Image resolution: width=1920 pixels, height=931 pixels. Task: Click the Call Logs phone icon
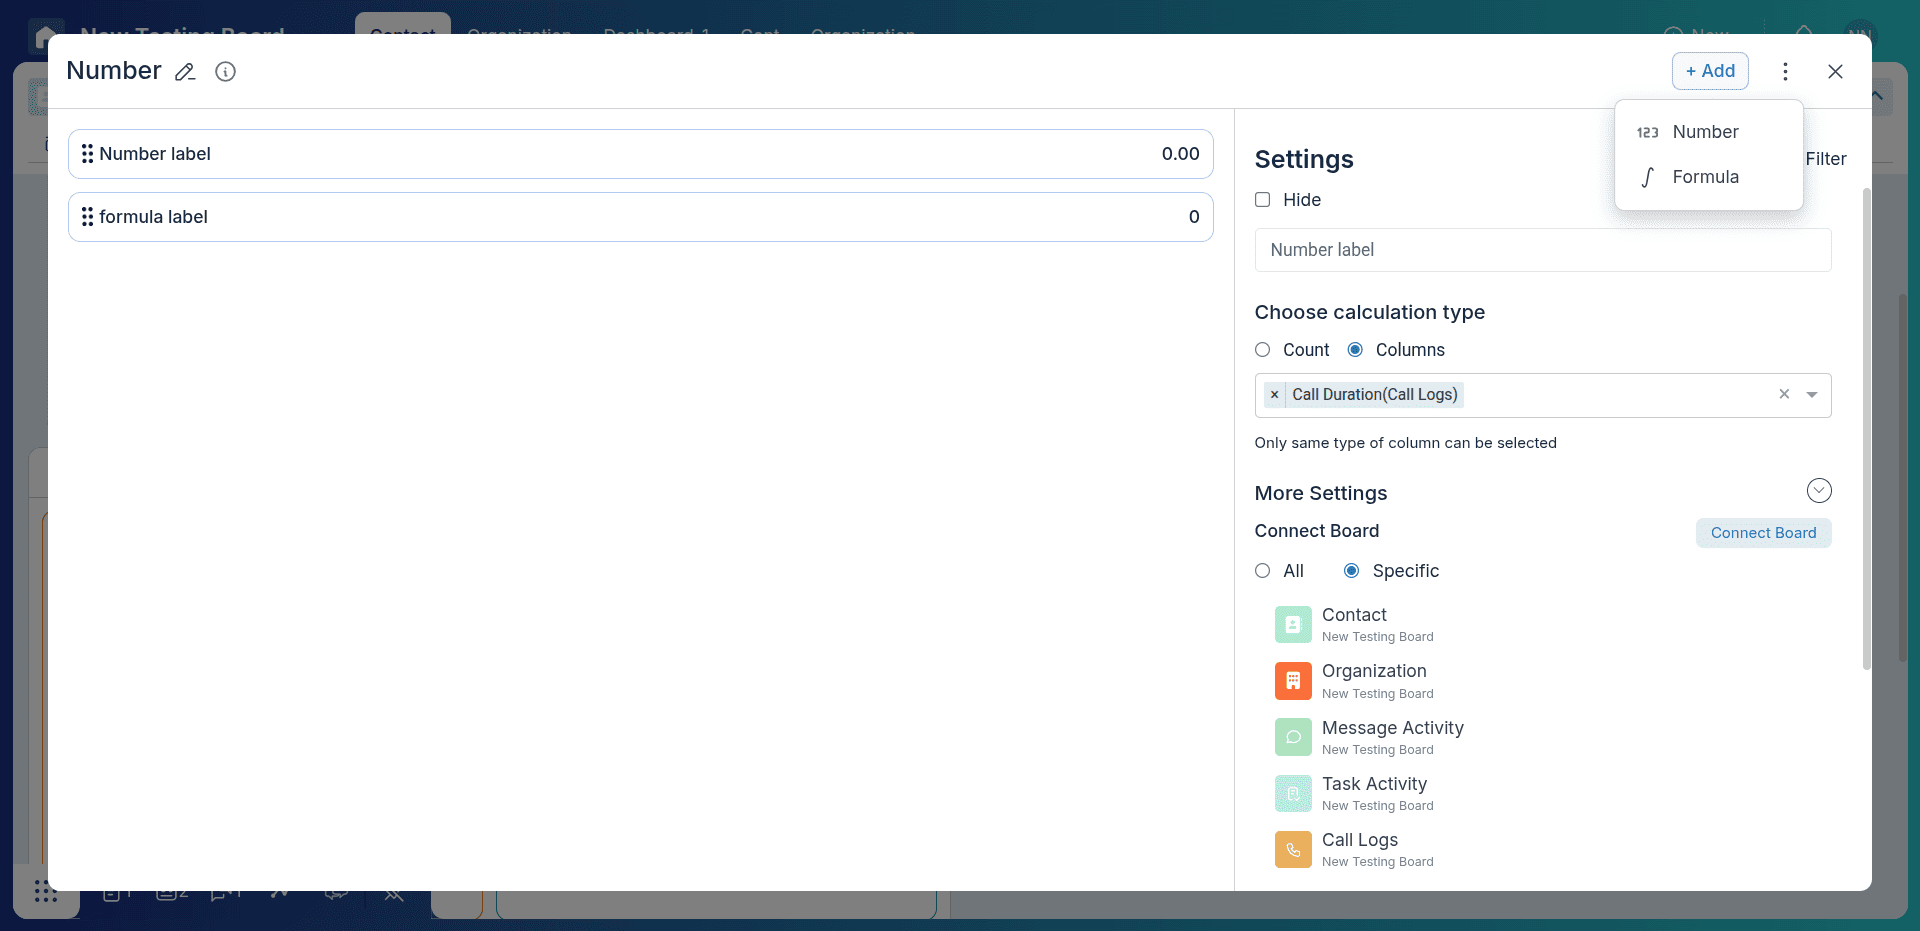tap(1293, 849)
